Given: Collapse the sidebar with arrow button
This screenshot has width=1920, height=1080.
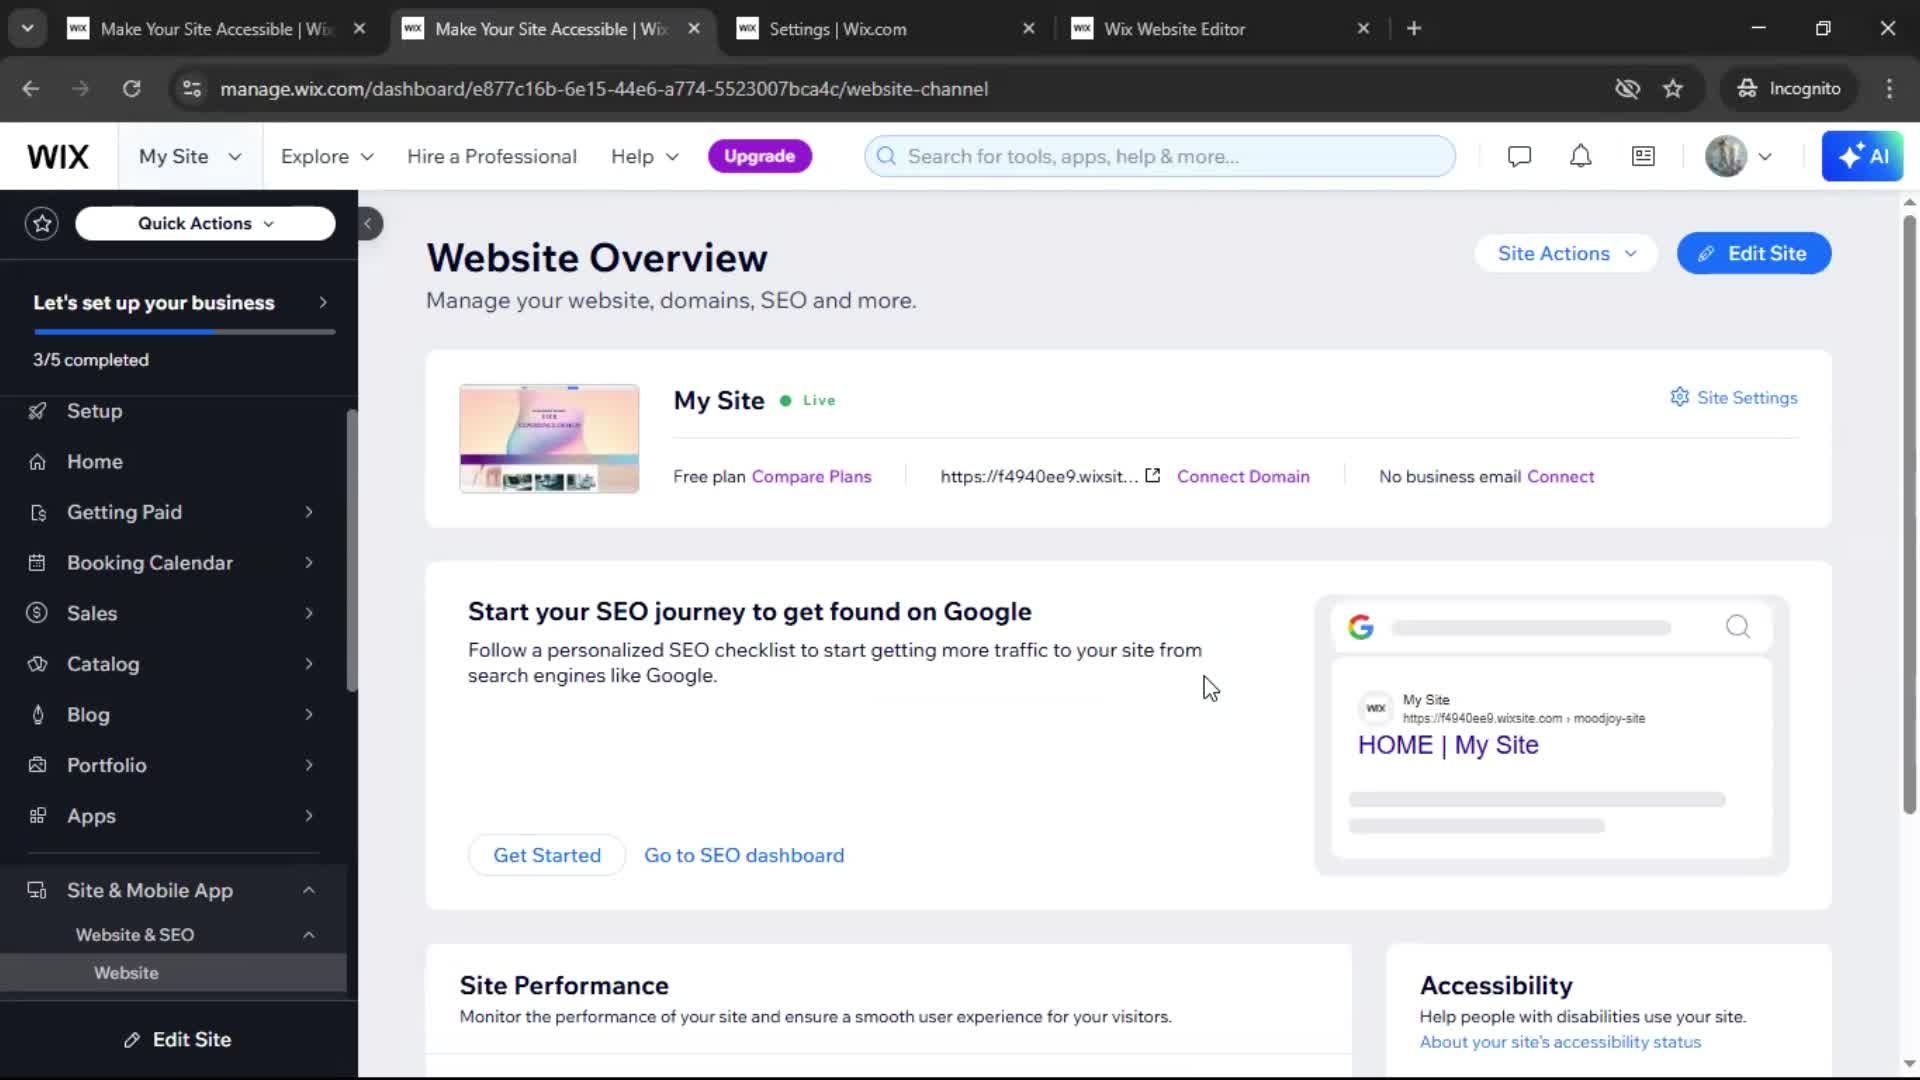Looking at the screenshot, I should (x=368, y=223).
